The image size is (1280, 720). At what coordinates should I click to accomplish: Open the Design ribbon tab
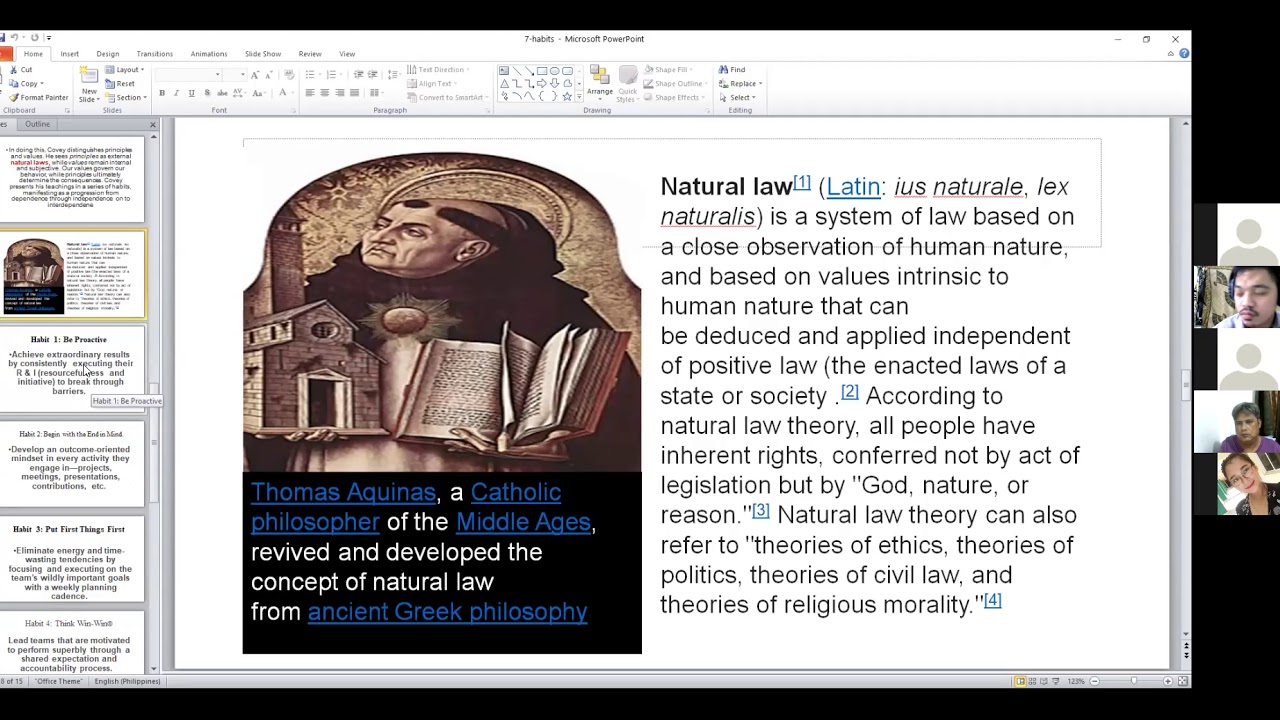[108, 54]
